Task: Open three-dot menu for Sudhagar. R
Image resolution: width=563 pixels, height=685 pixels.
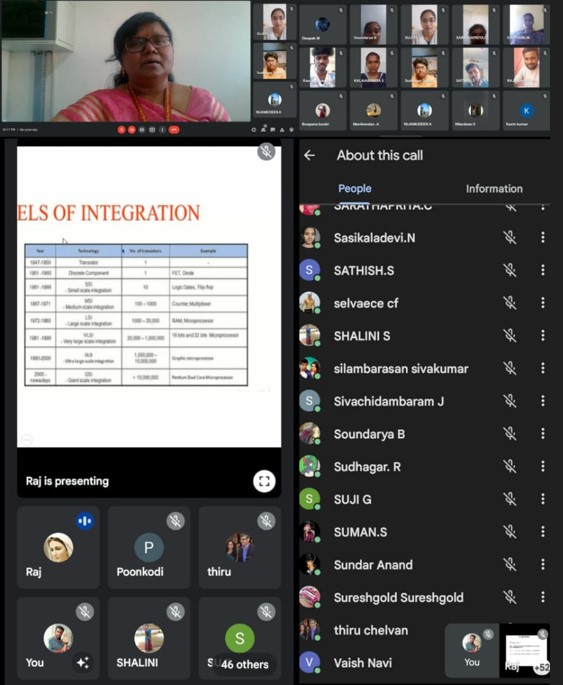Action: coord(543,467)
